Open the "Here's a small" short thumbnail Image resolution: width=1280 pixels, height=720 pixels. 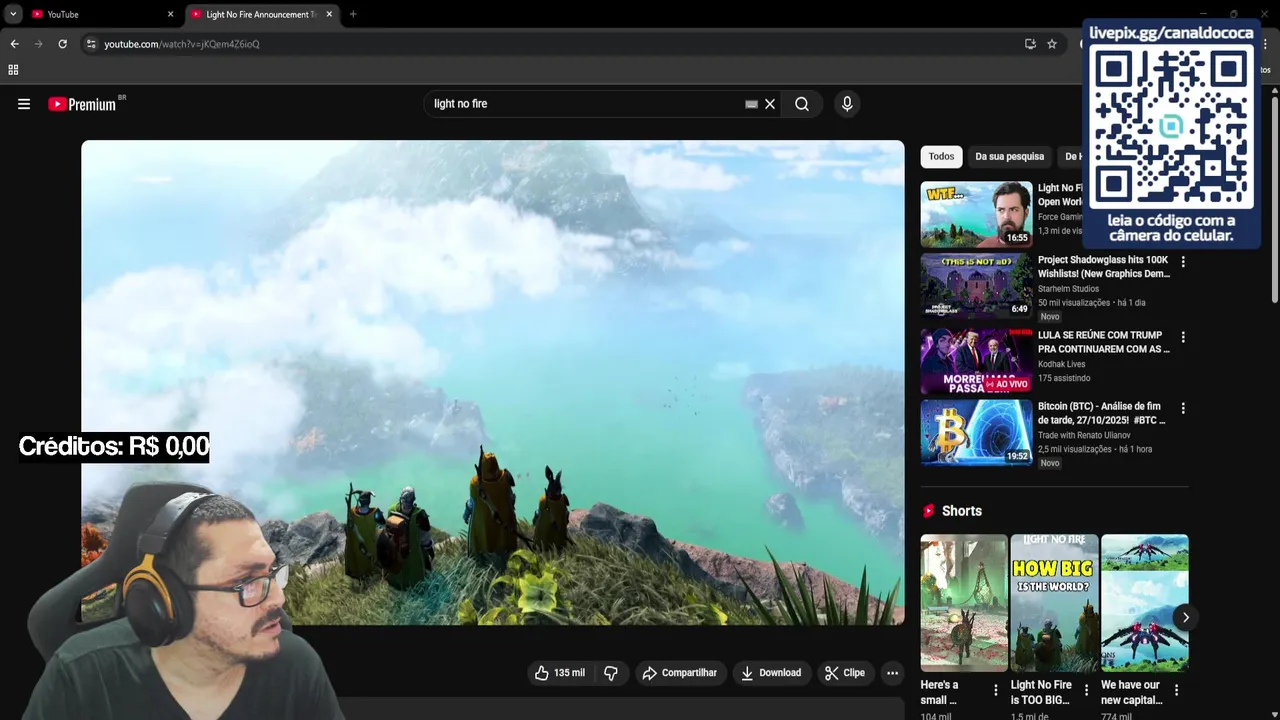[964, 603]
